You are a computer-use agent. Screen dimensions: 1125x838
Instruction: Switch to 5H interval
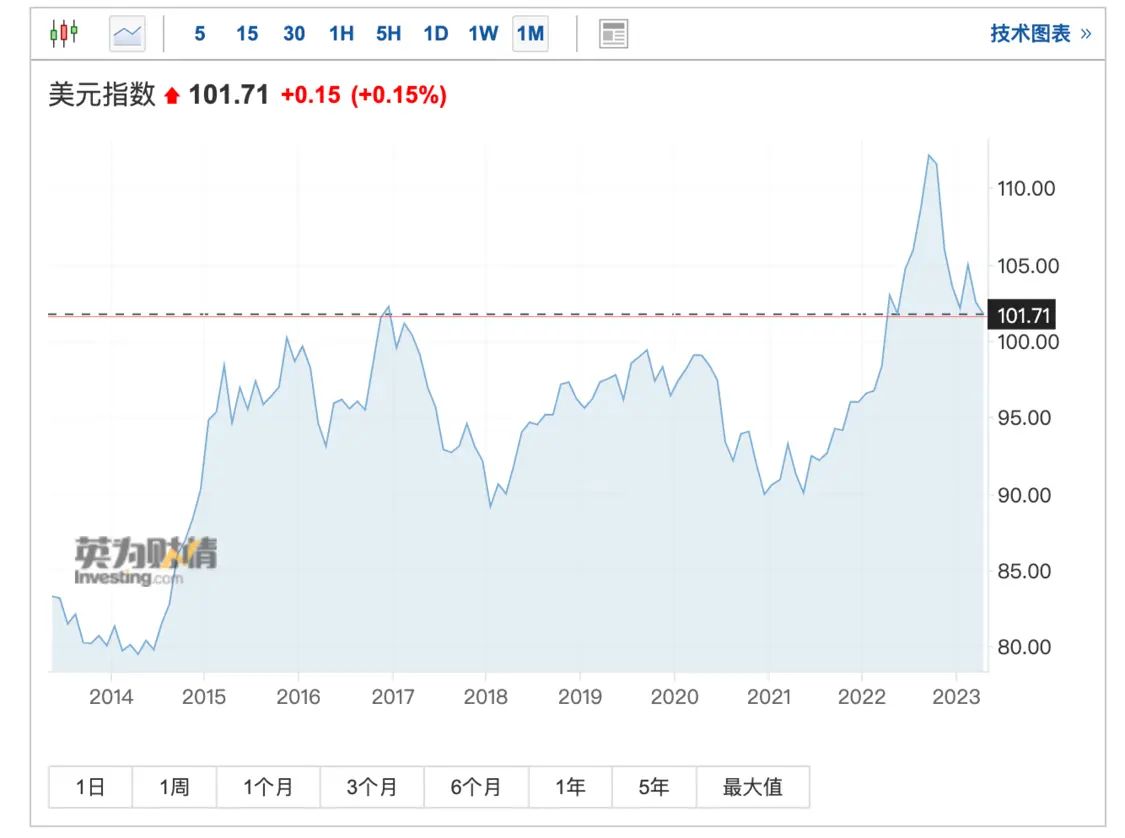(388, 34)
